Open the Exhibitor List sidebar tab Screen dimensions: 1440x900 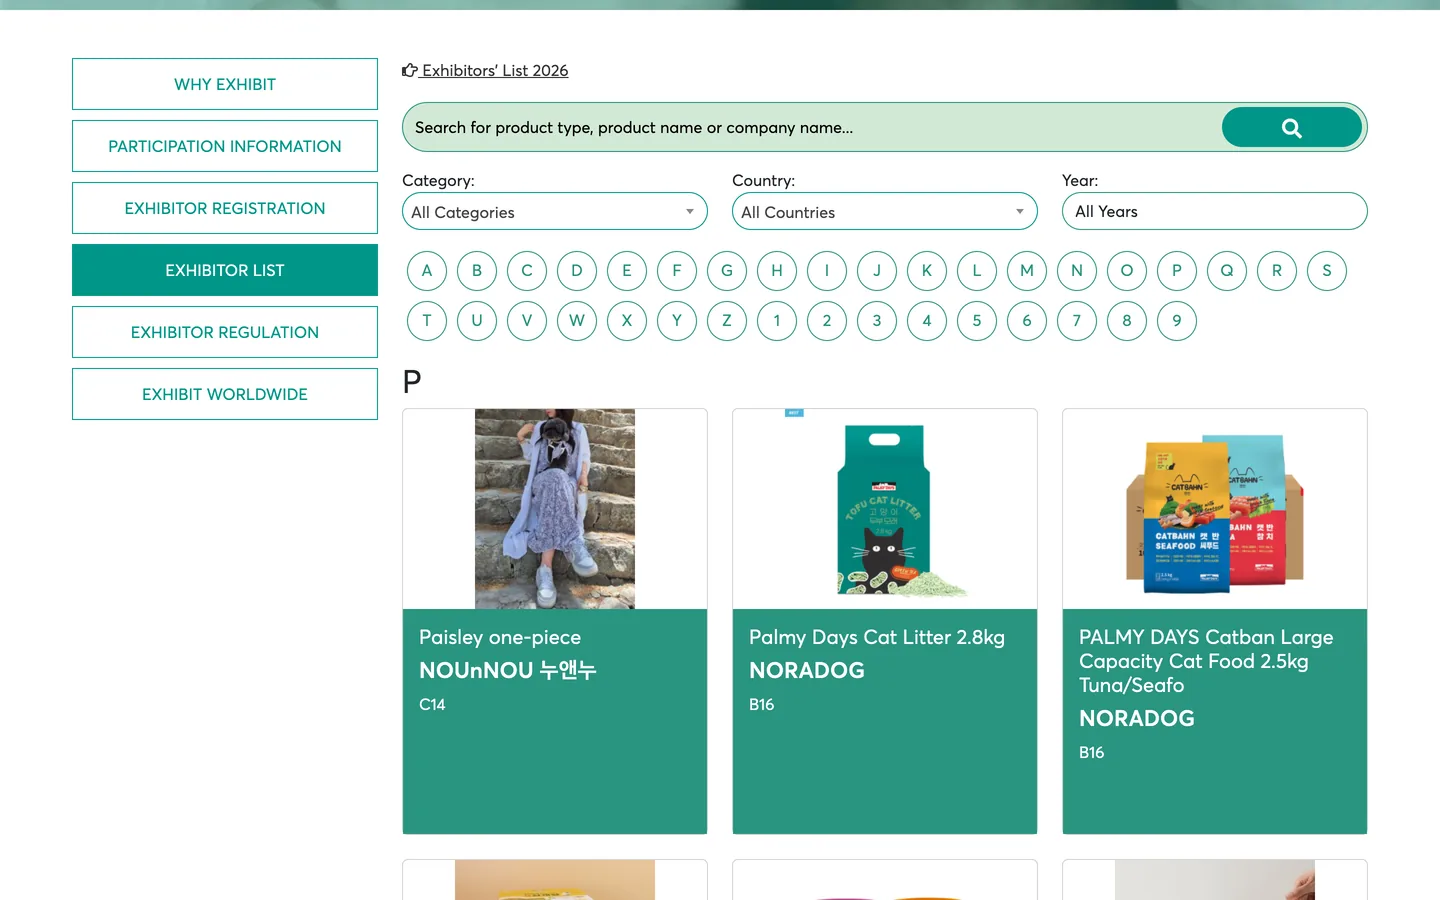tap(225, 270)
